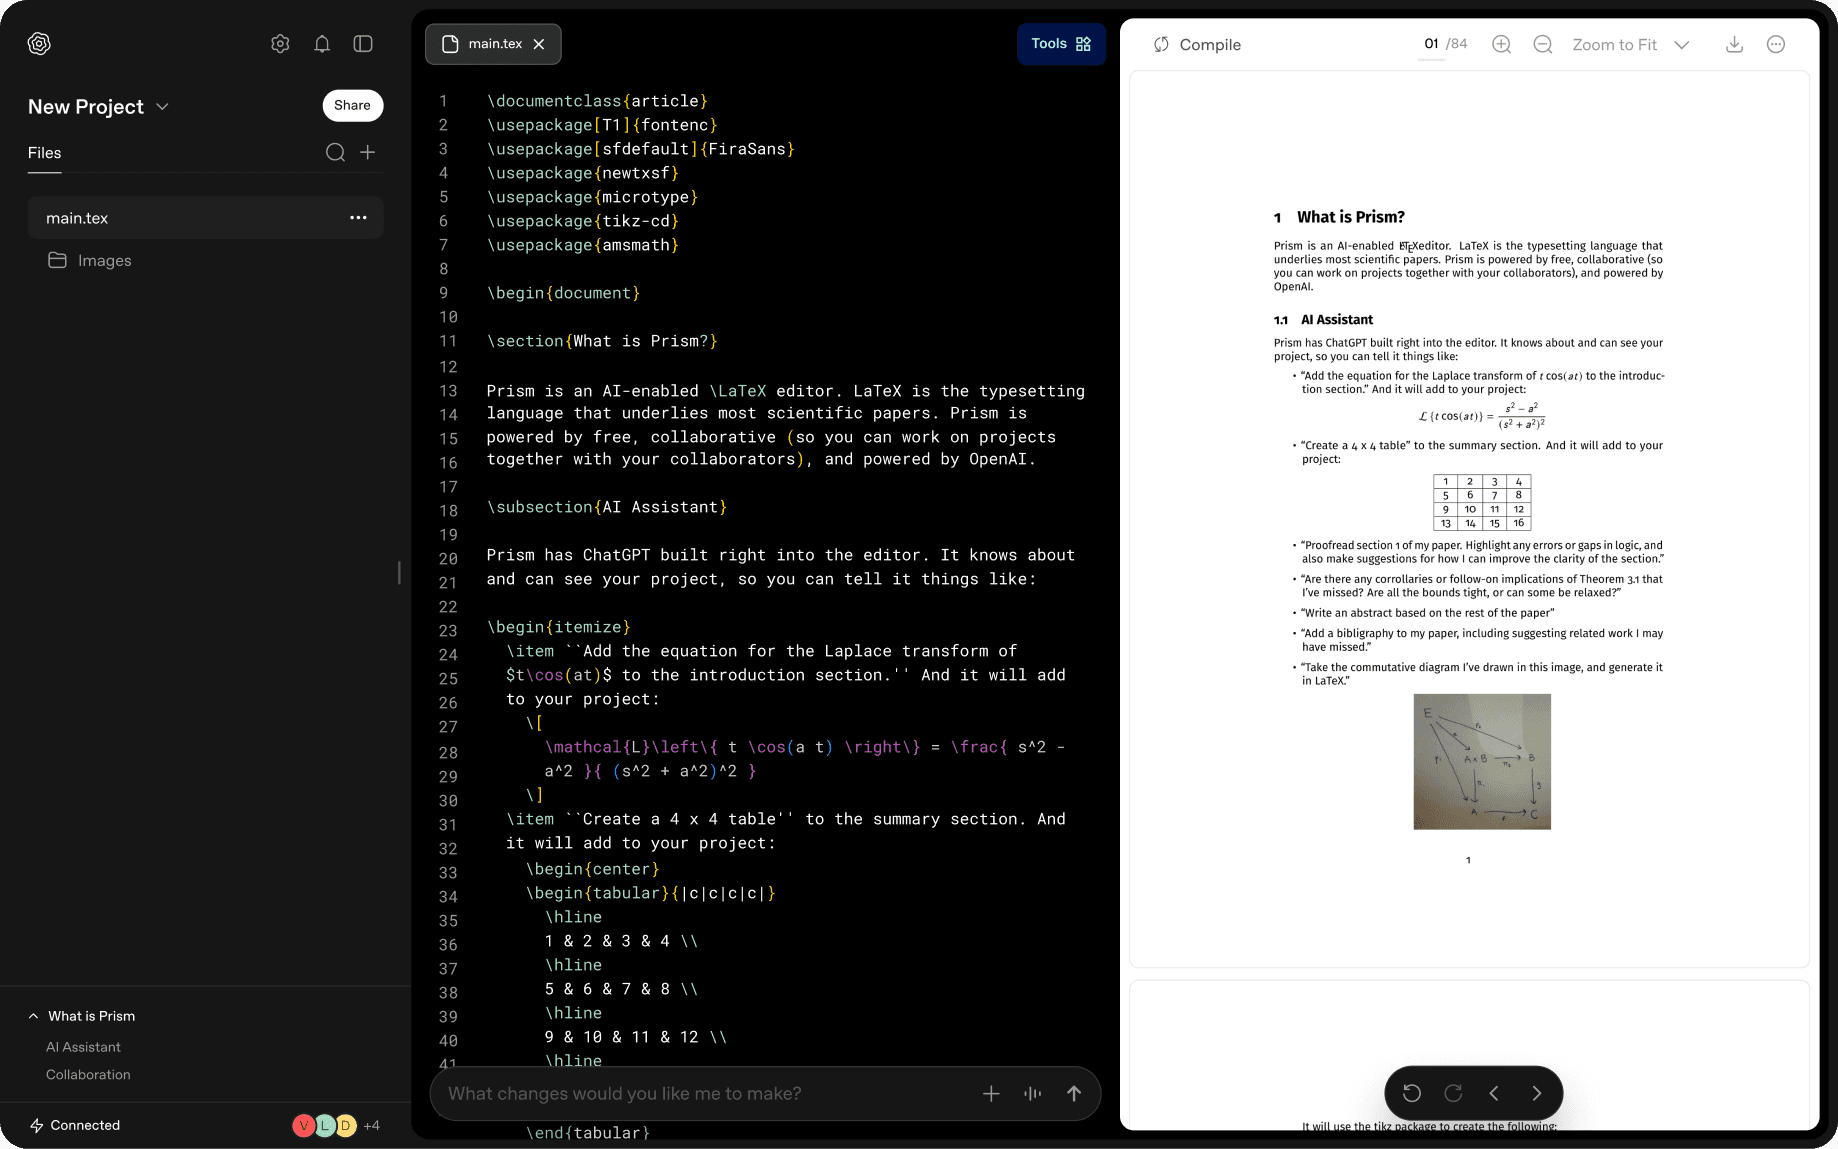Click the D collaborator avatar

tap(345, 1125)
